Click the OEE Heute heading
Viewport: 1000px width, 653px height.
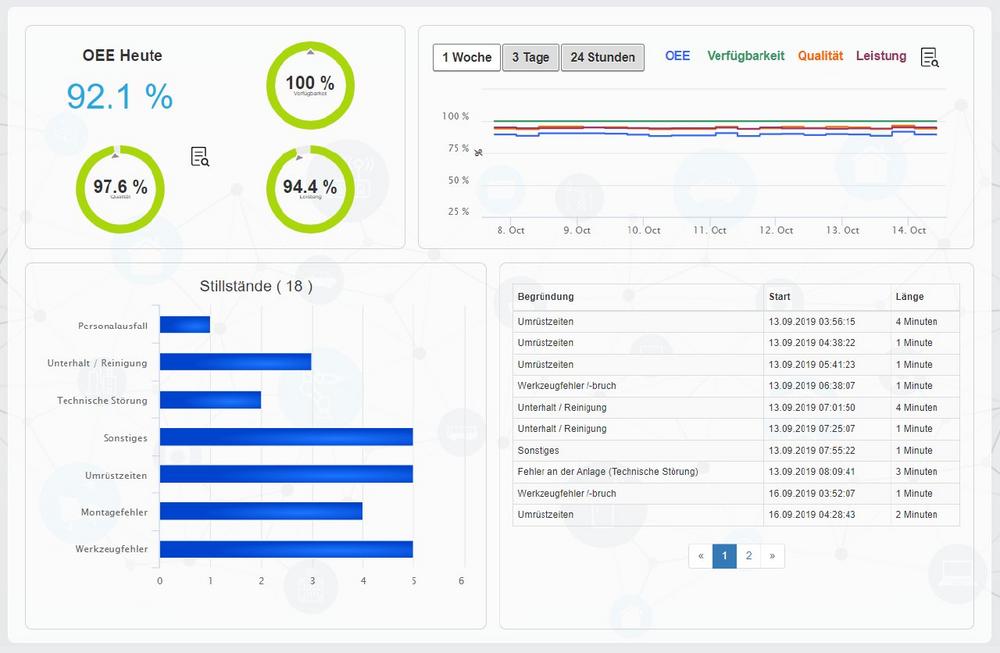point(122,55)
